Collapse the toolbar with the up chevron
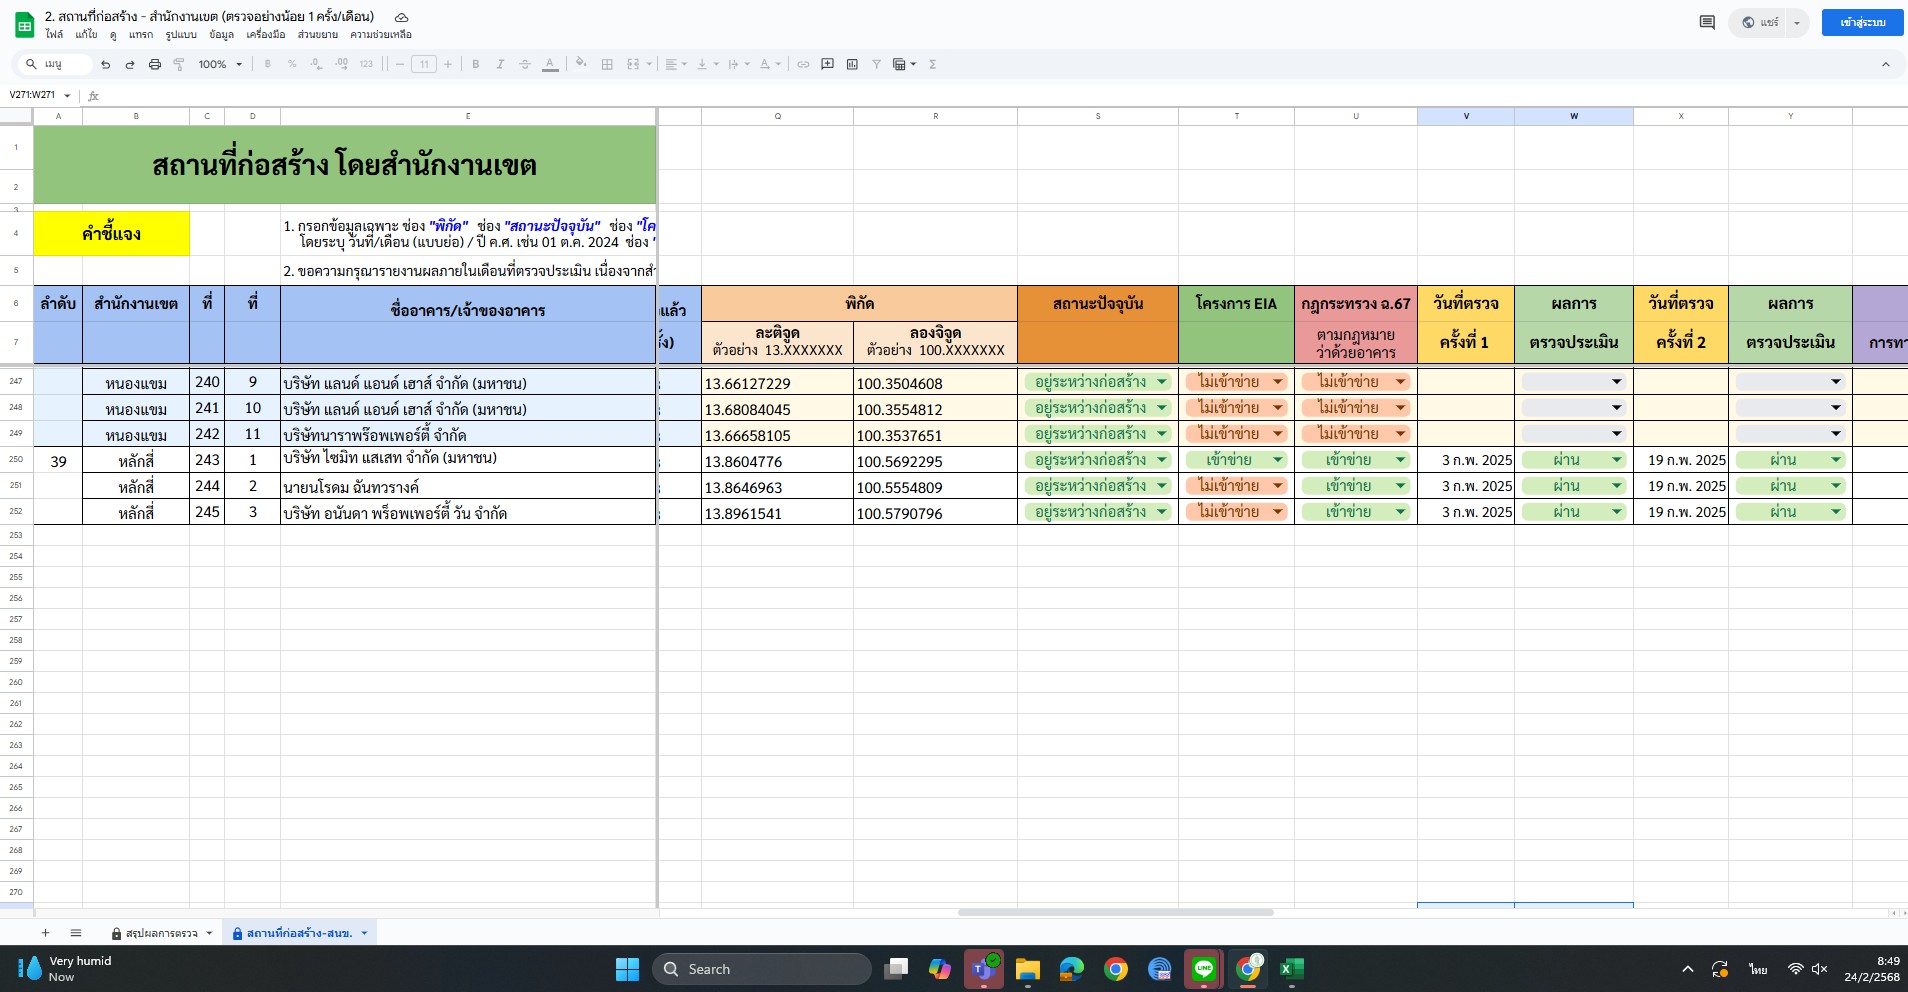1908x992 pixels. pos(1886,64)
